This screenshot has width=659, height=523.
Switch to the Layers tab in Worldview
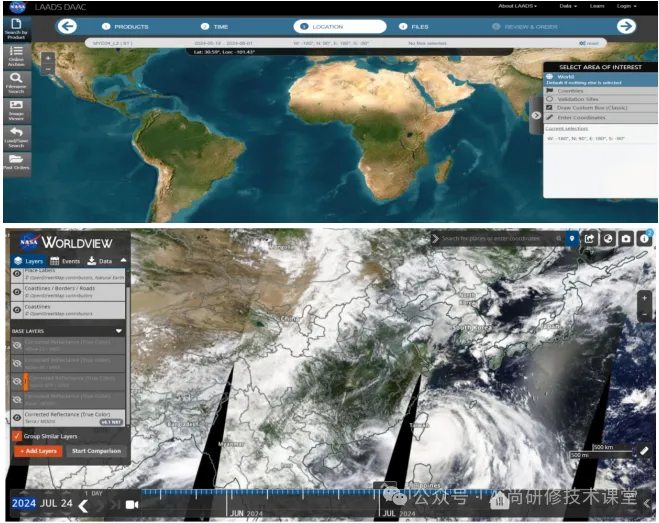pyautogui.click(x=28, y=261)
